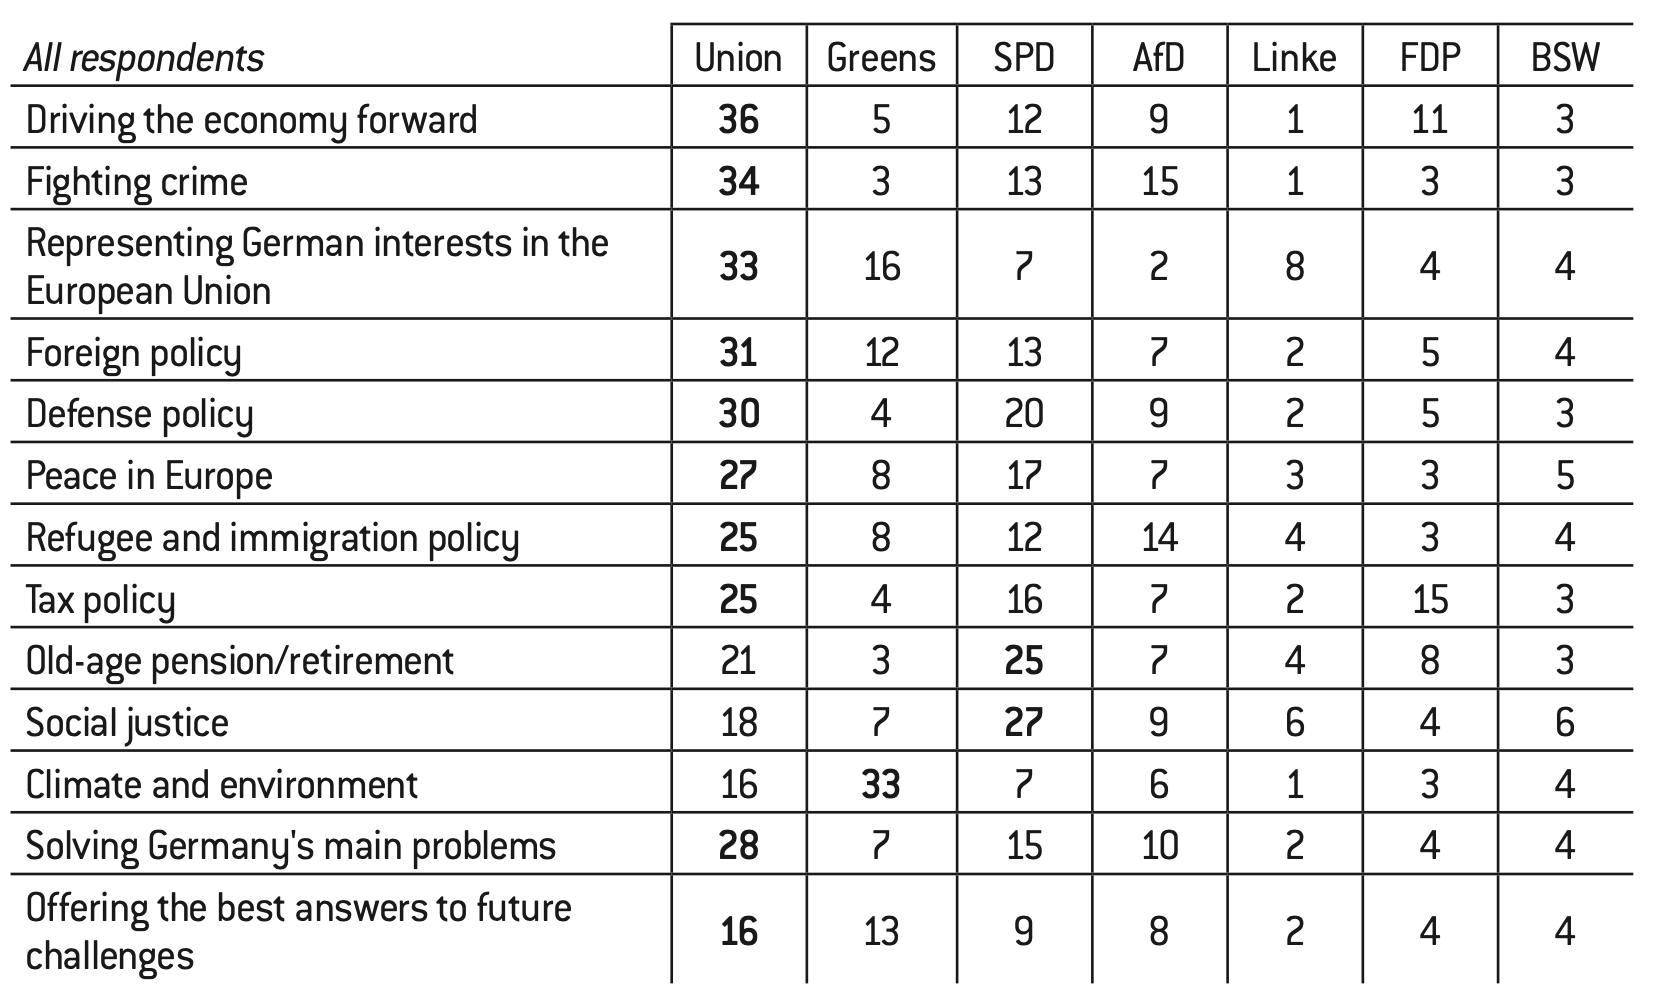The image size is (1668, 1002).
Task: Select the 'Foreign policy' row label
Action: coord(134,353)
